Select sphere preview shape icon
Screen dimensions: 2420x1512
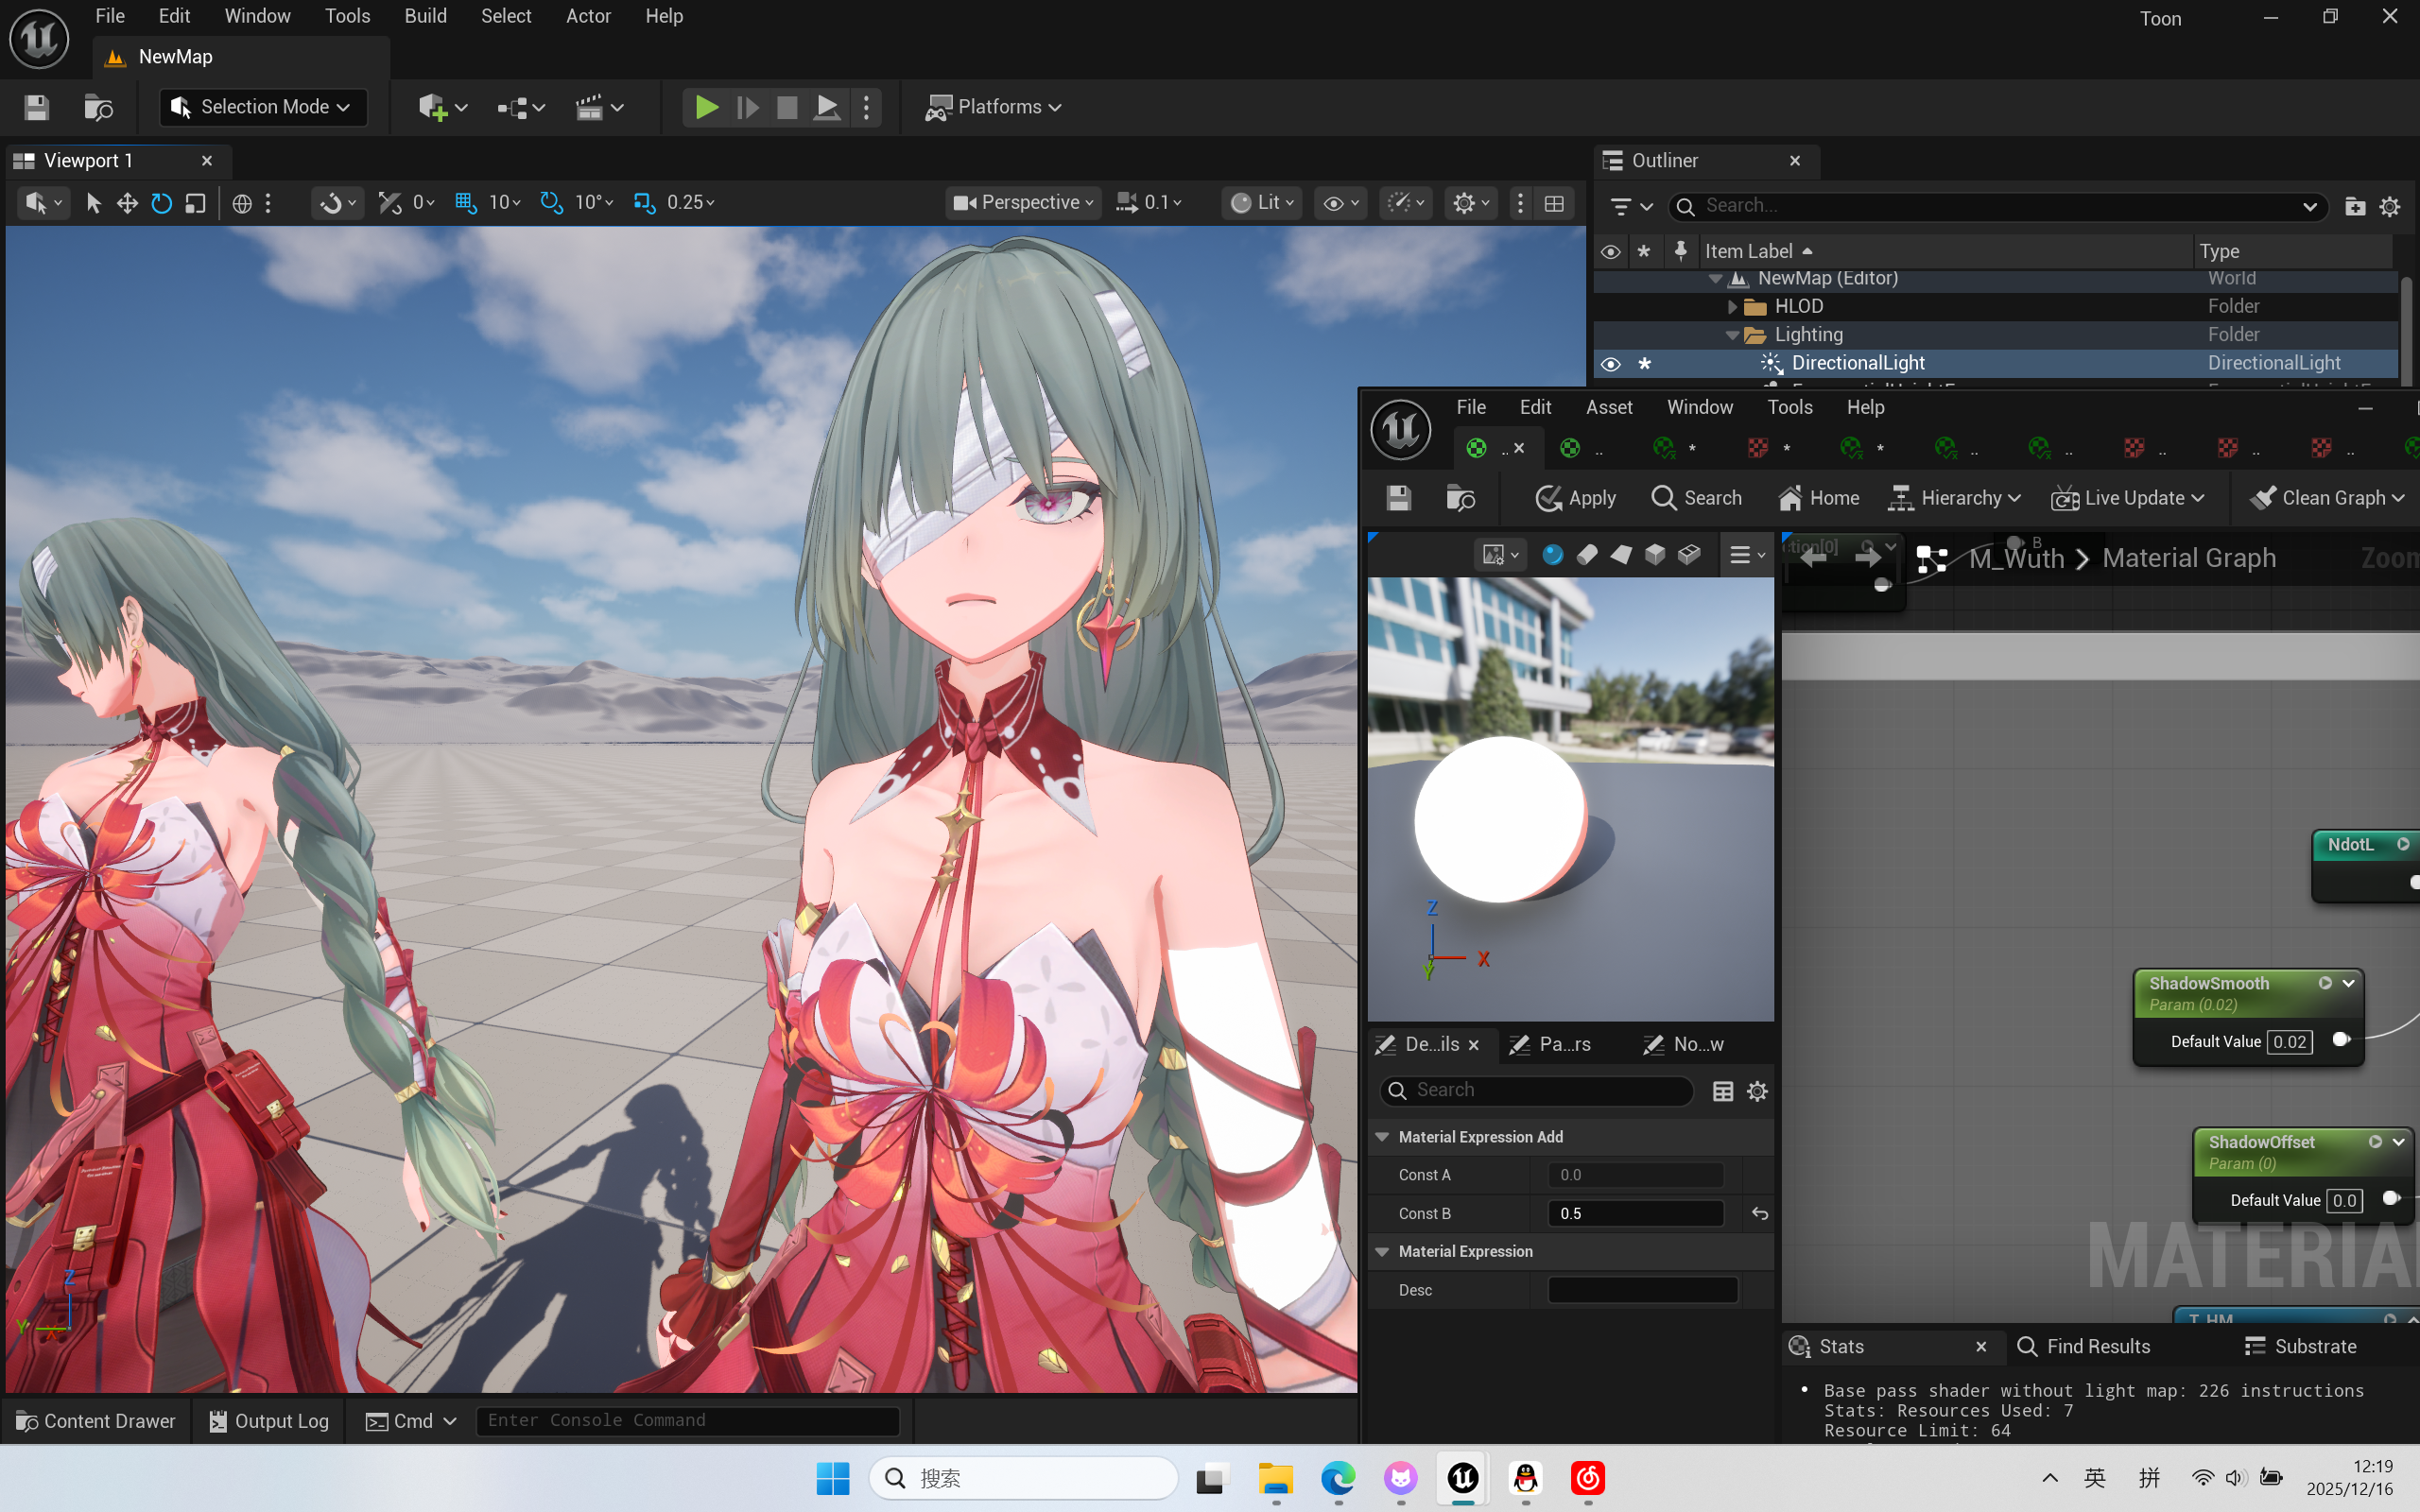click(x=1552, y=554)
